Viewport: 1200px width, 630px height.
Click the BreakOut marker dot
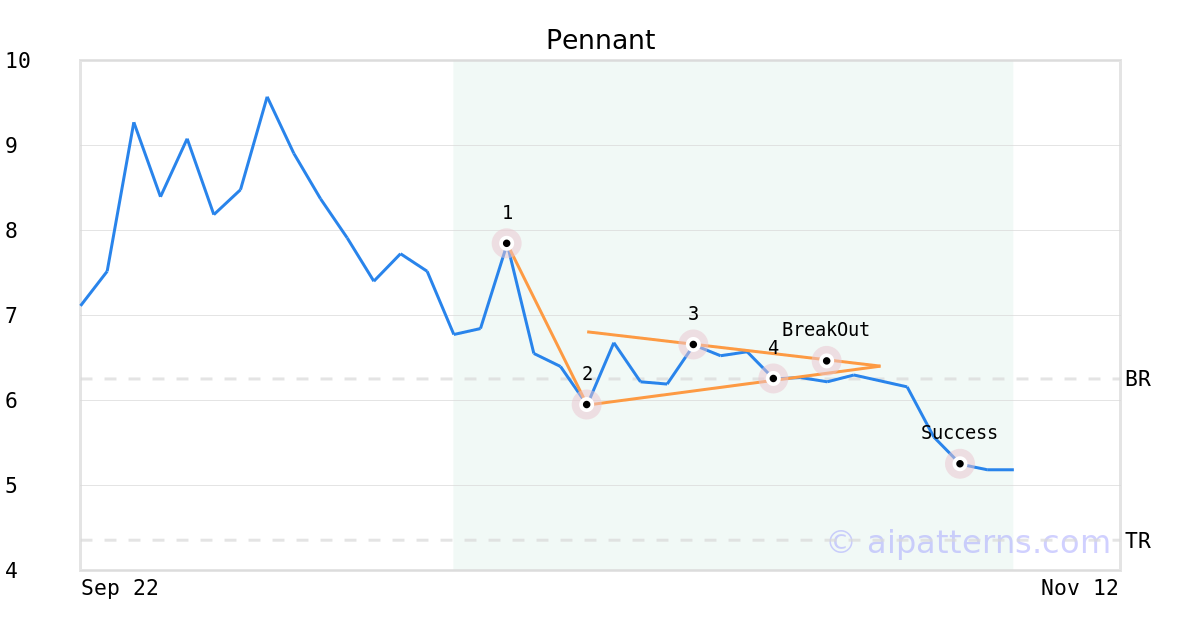tap(826, 360)
